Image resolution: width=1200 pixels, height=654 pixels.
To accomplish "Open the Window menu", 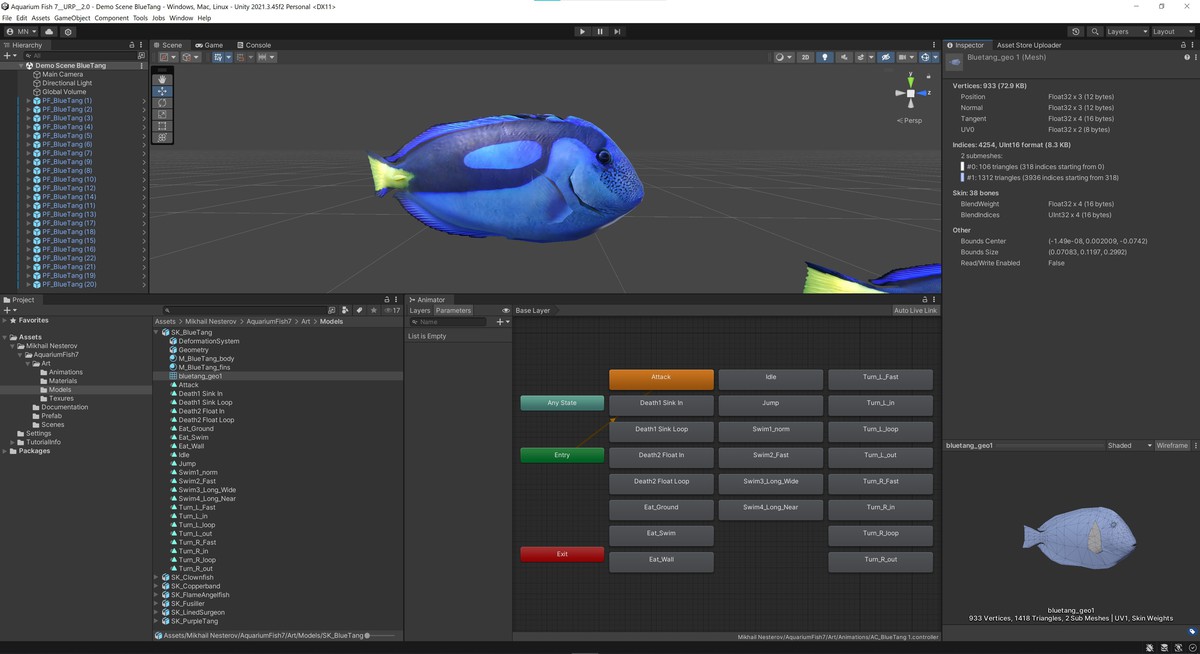I will [x=181, y=18].
